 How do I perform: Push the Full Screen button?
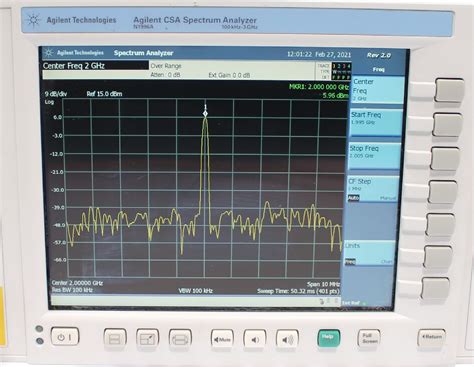point(369,338)
